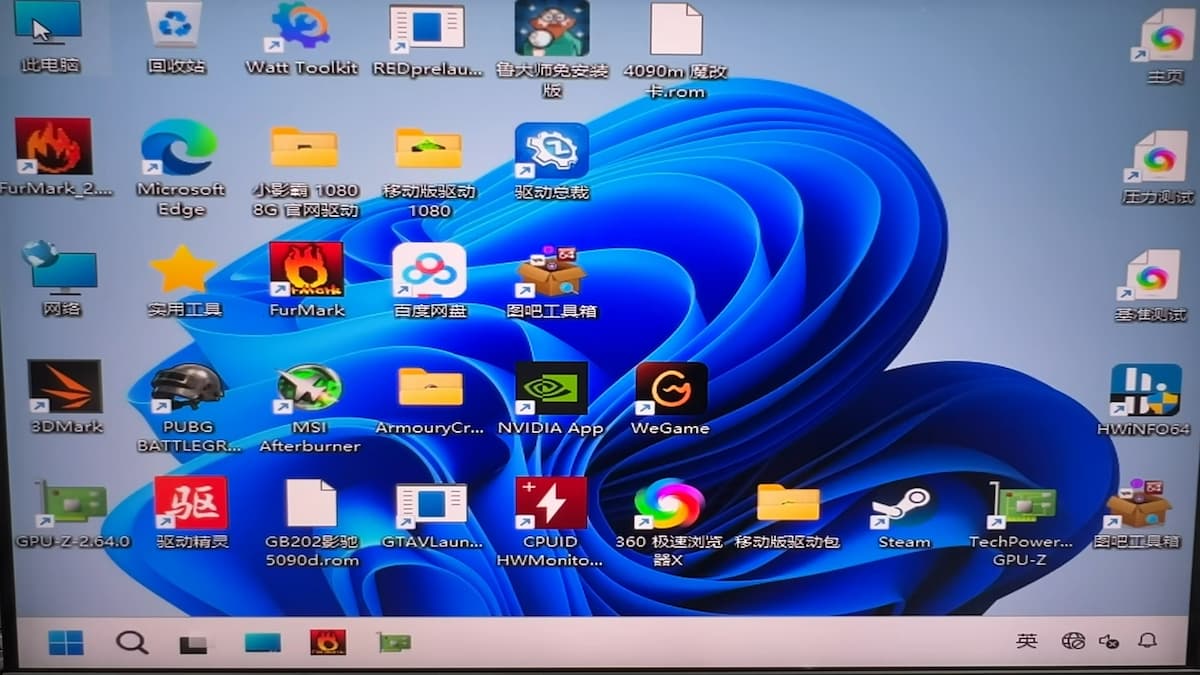The image size is (1200, 675).
Task: Launch Watt Toolkit shortcut
Action: pos(301,38)
